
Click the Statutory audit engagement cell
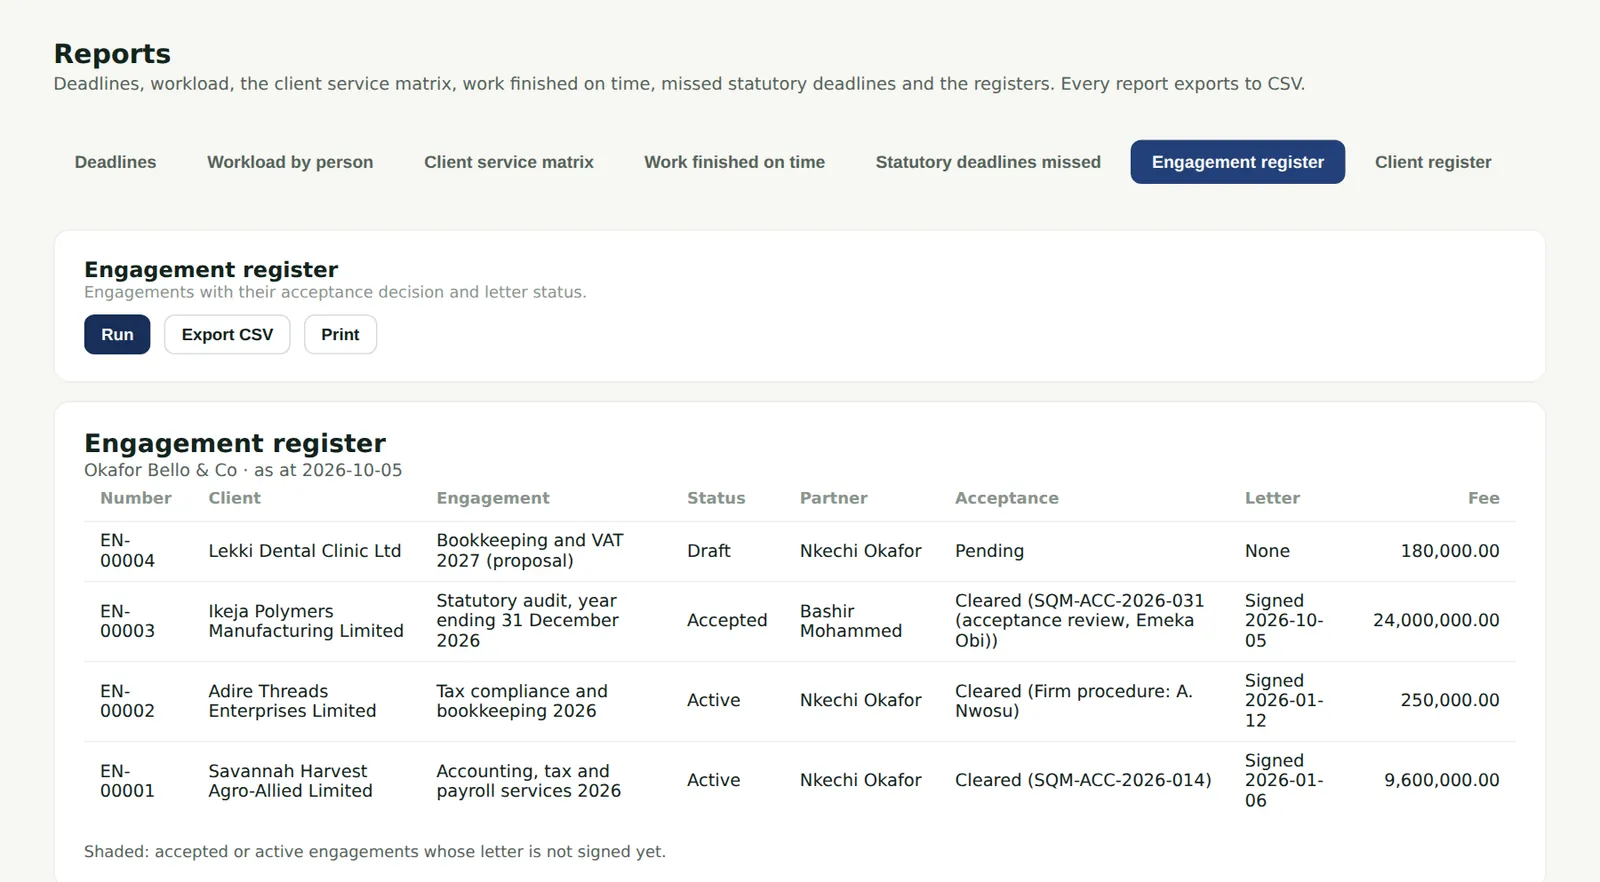[x=527, y=621]
